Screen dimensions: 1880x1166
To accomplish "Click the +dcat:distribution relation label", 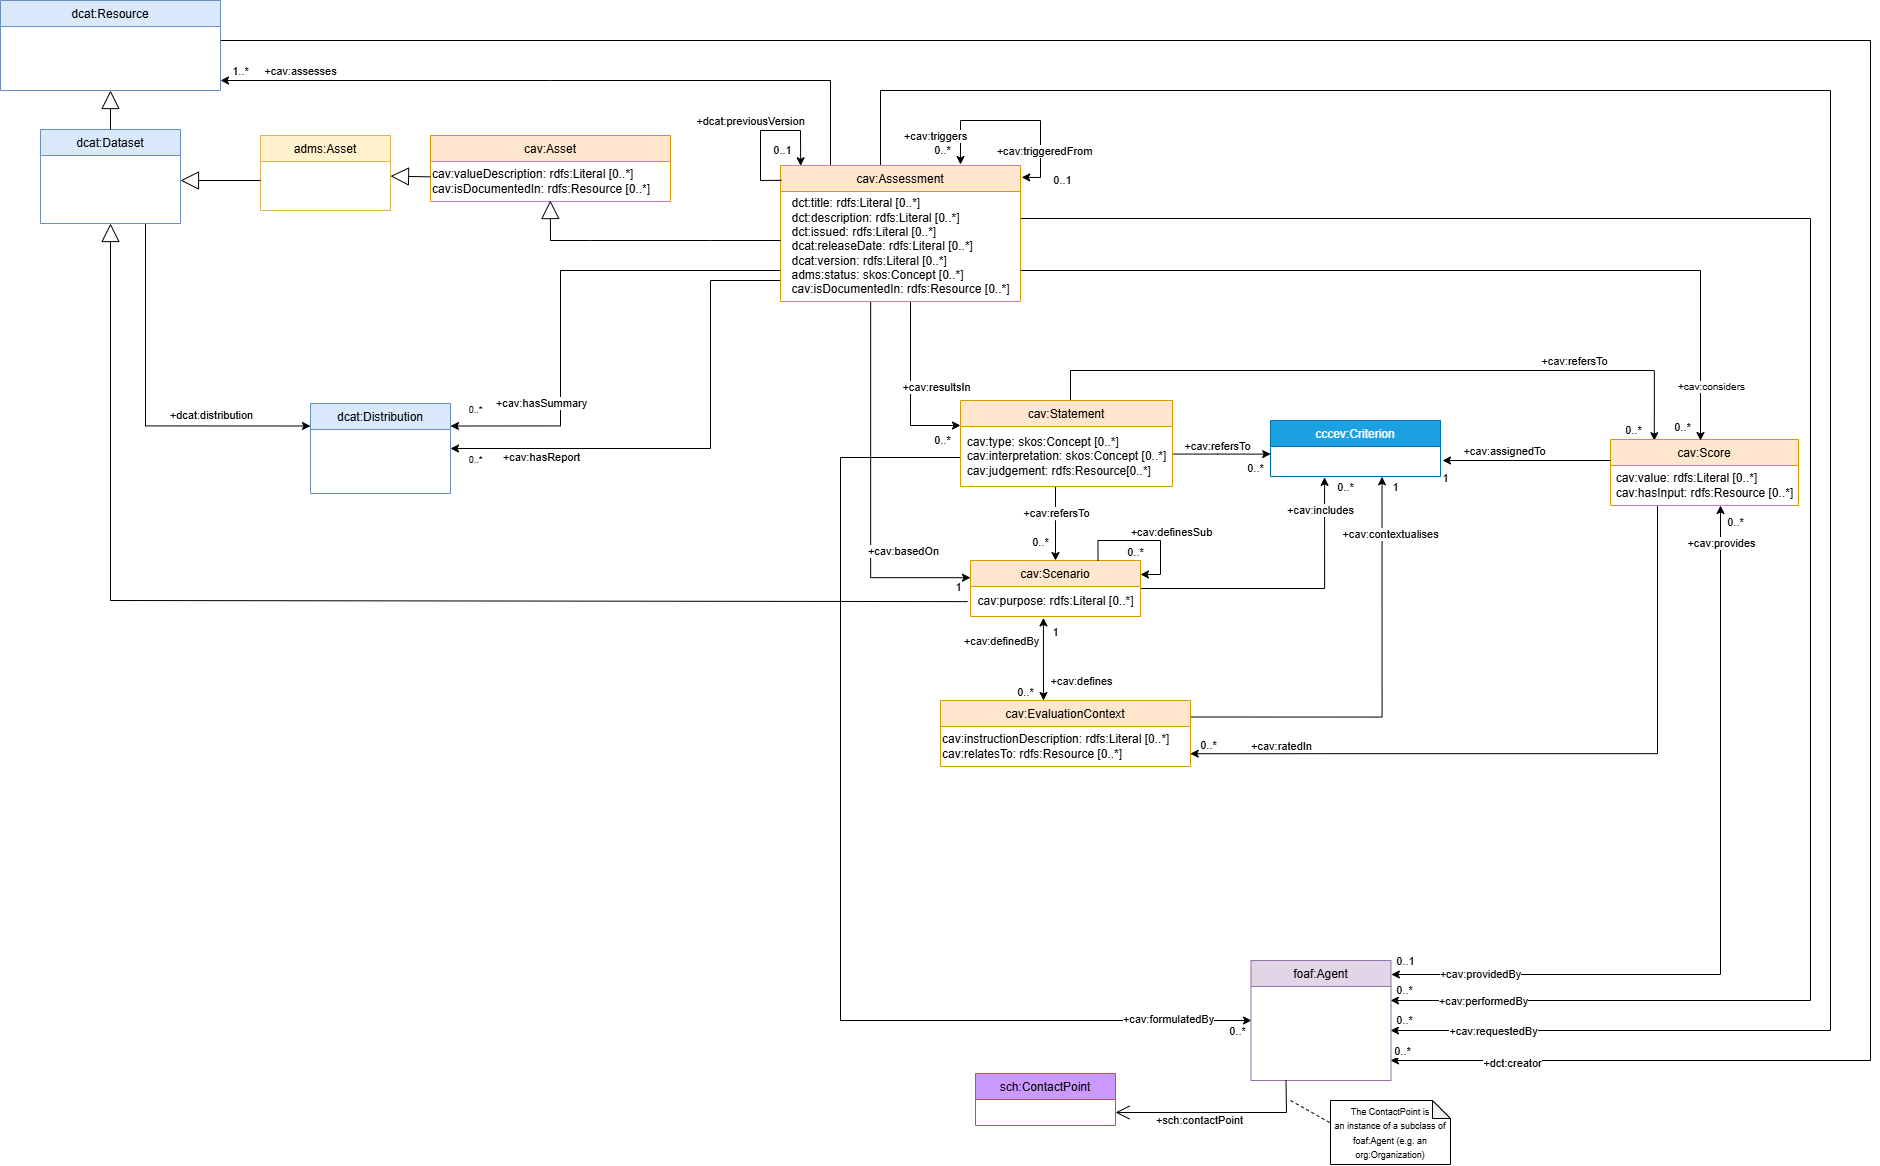I will (x=211, y=416).
